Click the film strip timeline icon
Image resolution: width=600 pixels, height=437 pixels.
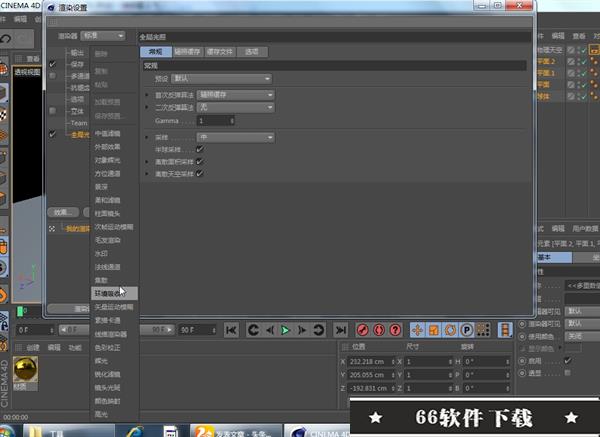(x=505, y=330)
